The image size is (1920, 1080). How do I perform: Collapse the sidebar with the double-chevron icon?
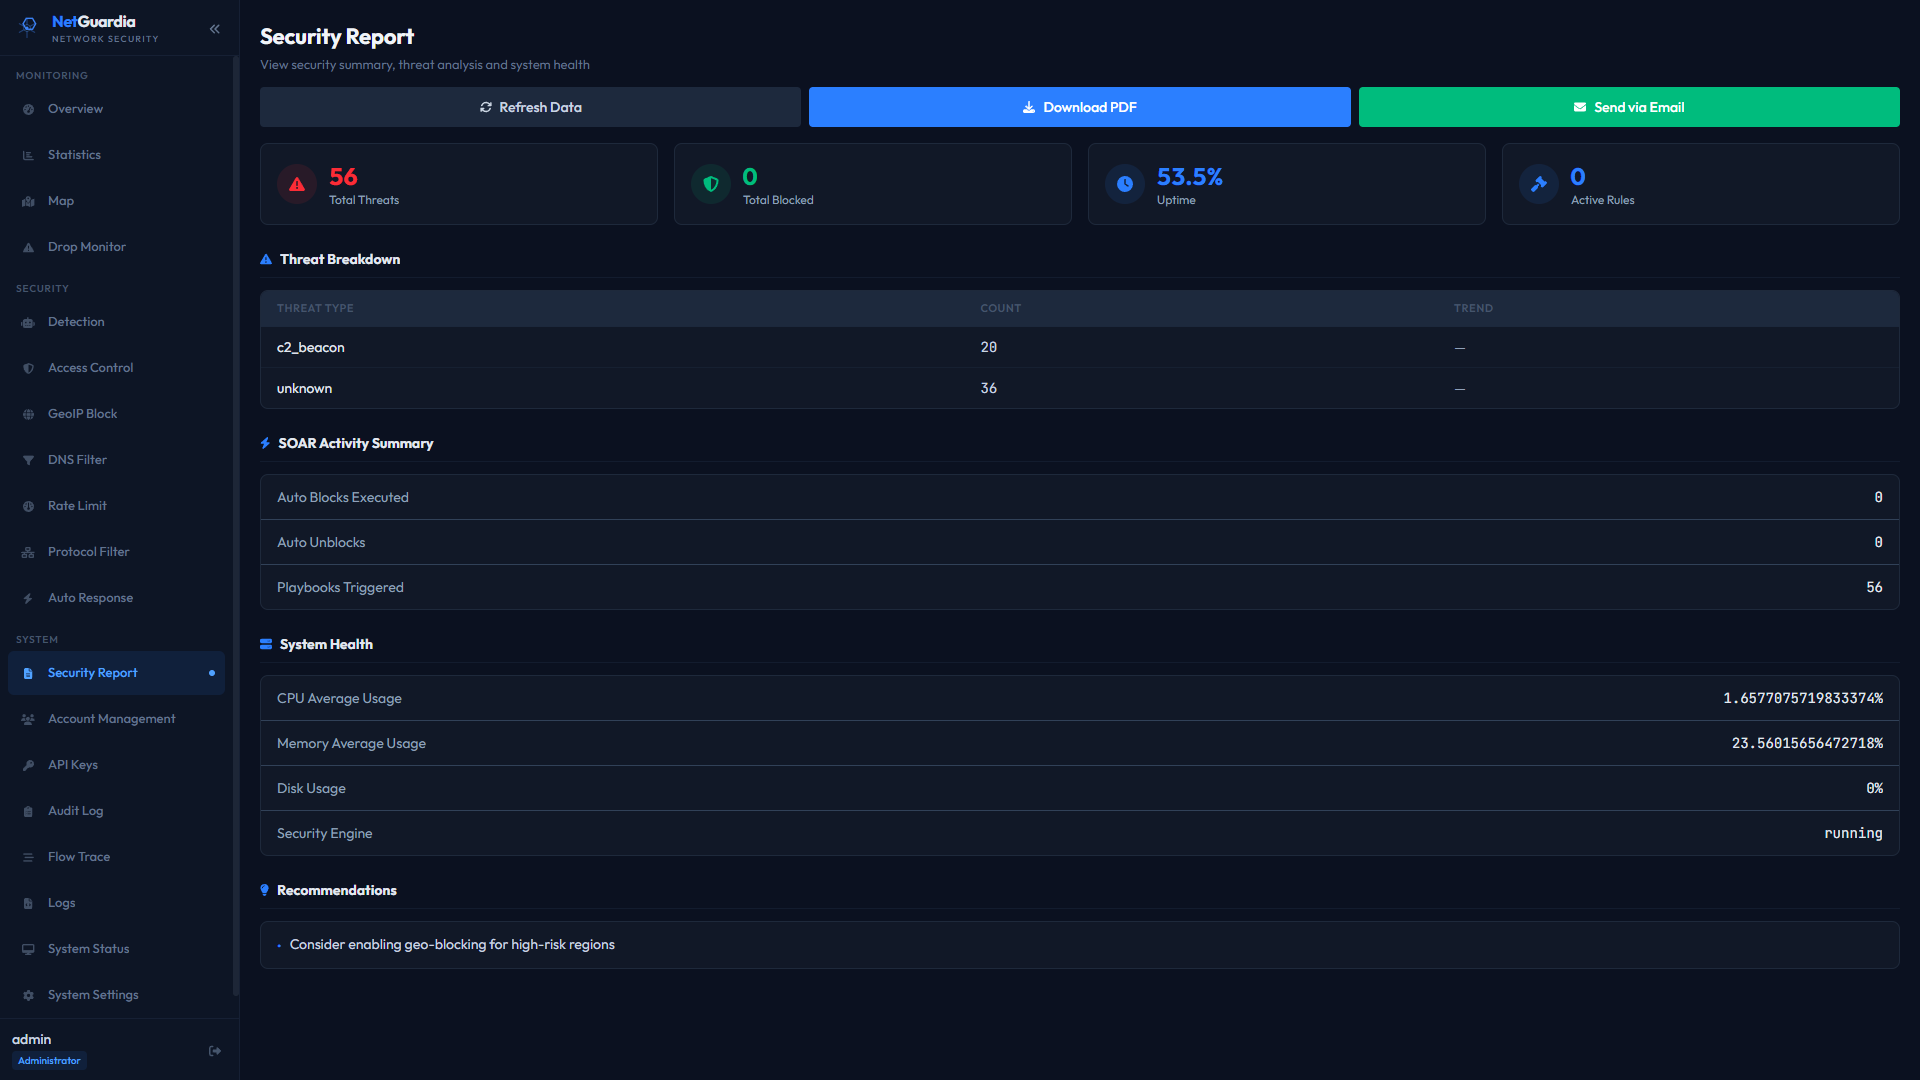coord(214,29)
